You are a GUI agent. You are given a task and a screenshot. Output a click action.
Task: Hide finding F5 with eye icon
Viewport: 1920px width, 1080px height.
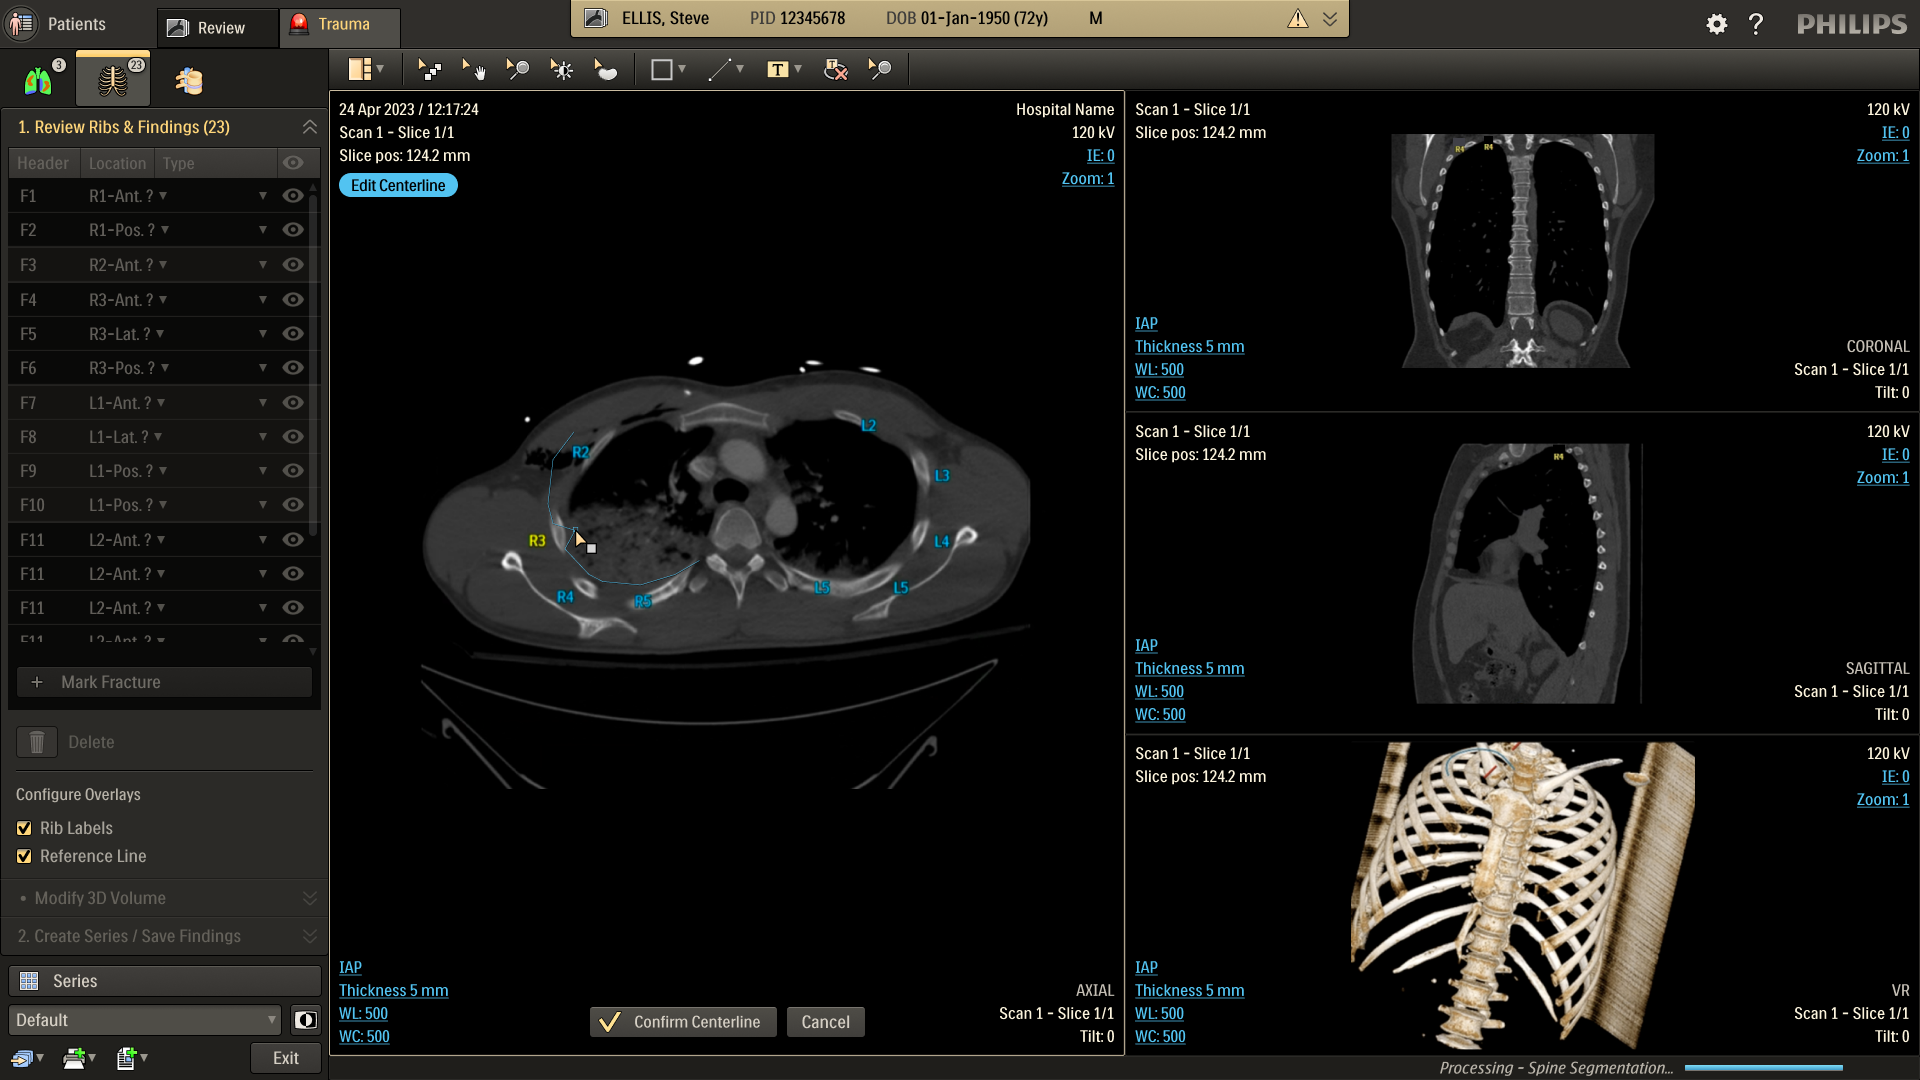[292, 334]
